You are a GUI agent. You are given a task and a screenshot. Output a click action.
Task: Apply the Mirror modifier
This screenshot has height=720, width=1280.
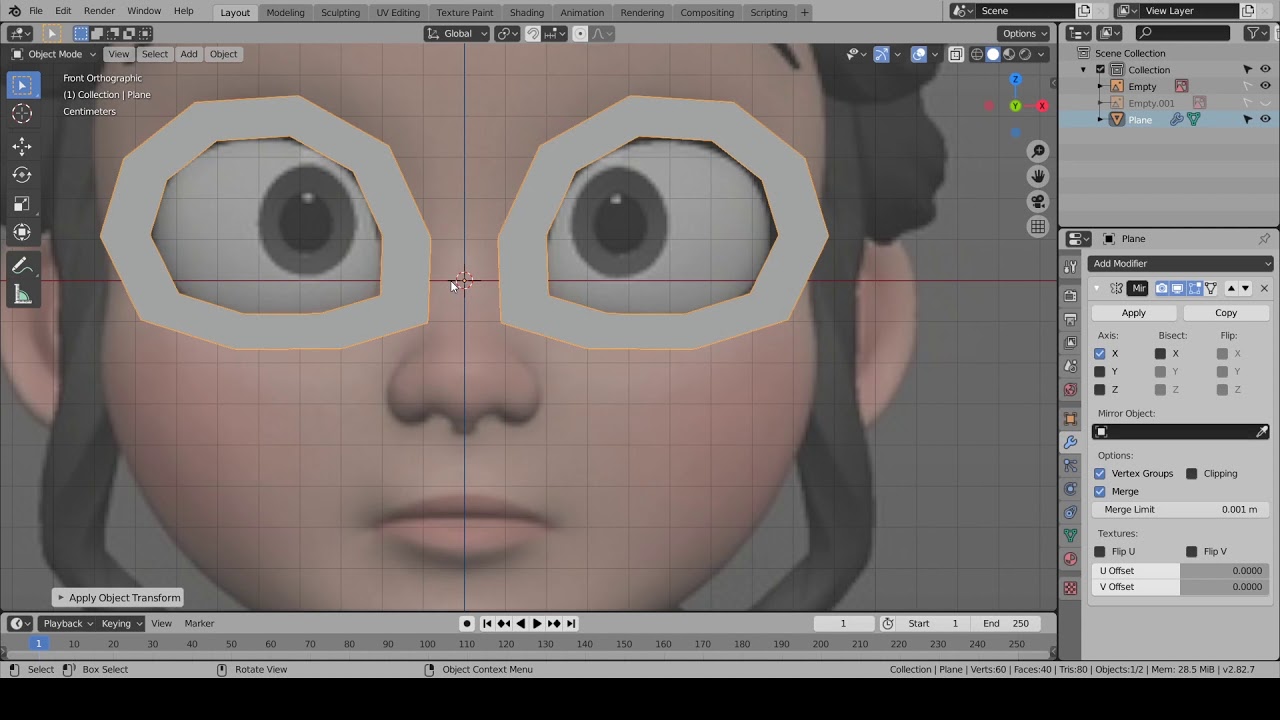pos(1134,313)
